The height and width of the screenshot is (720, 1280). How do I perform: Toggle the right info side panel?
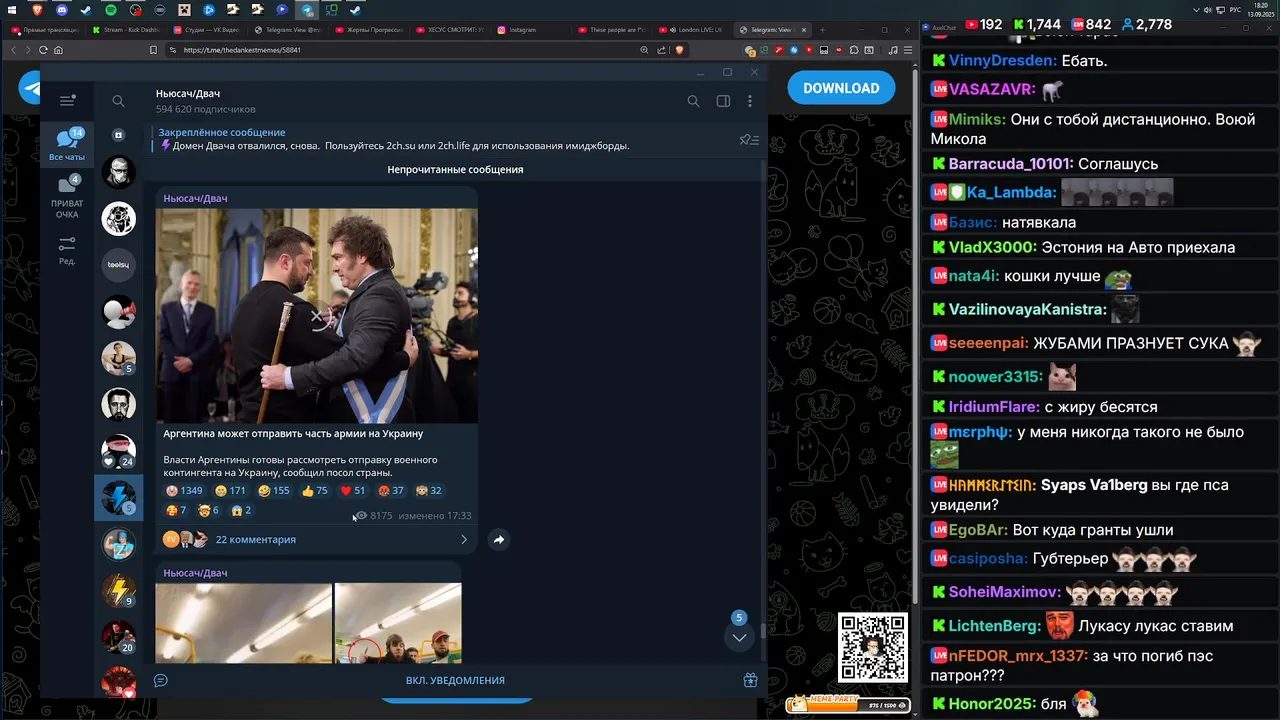[x=723, y=101]
